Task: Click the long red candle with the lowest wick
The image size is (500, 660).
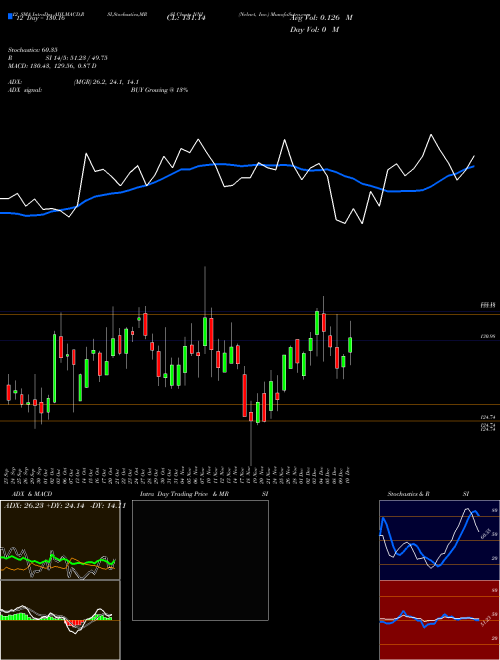Action: (251, 417)
